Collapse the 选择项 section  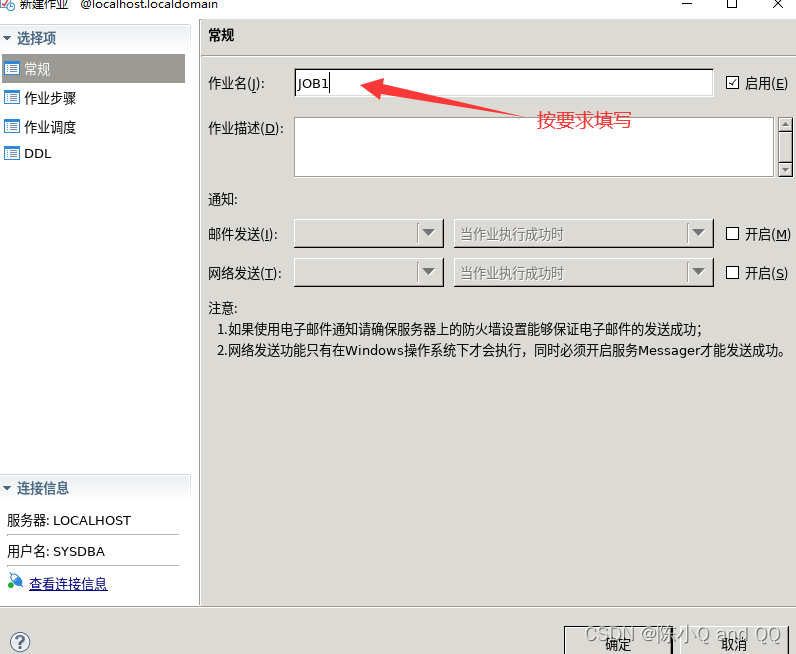7,38
